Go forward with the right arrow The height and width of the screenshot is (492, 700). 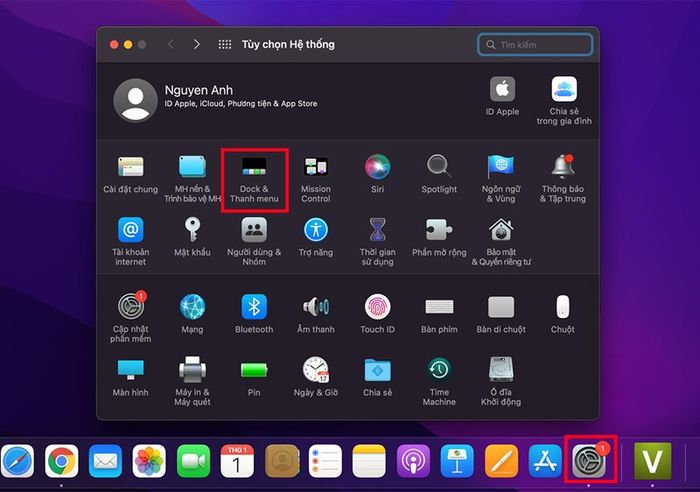click(x=196, y=44)
